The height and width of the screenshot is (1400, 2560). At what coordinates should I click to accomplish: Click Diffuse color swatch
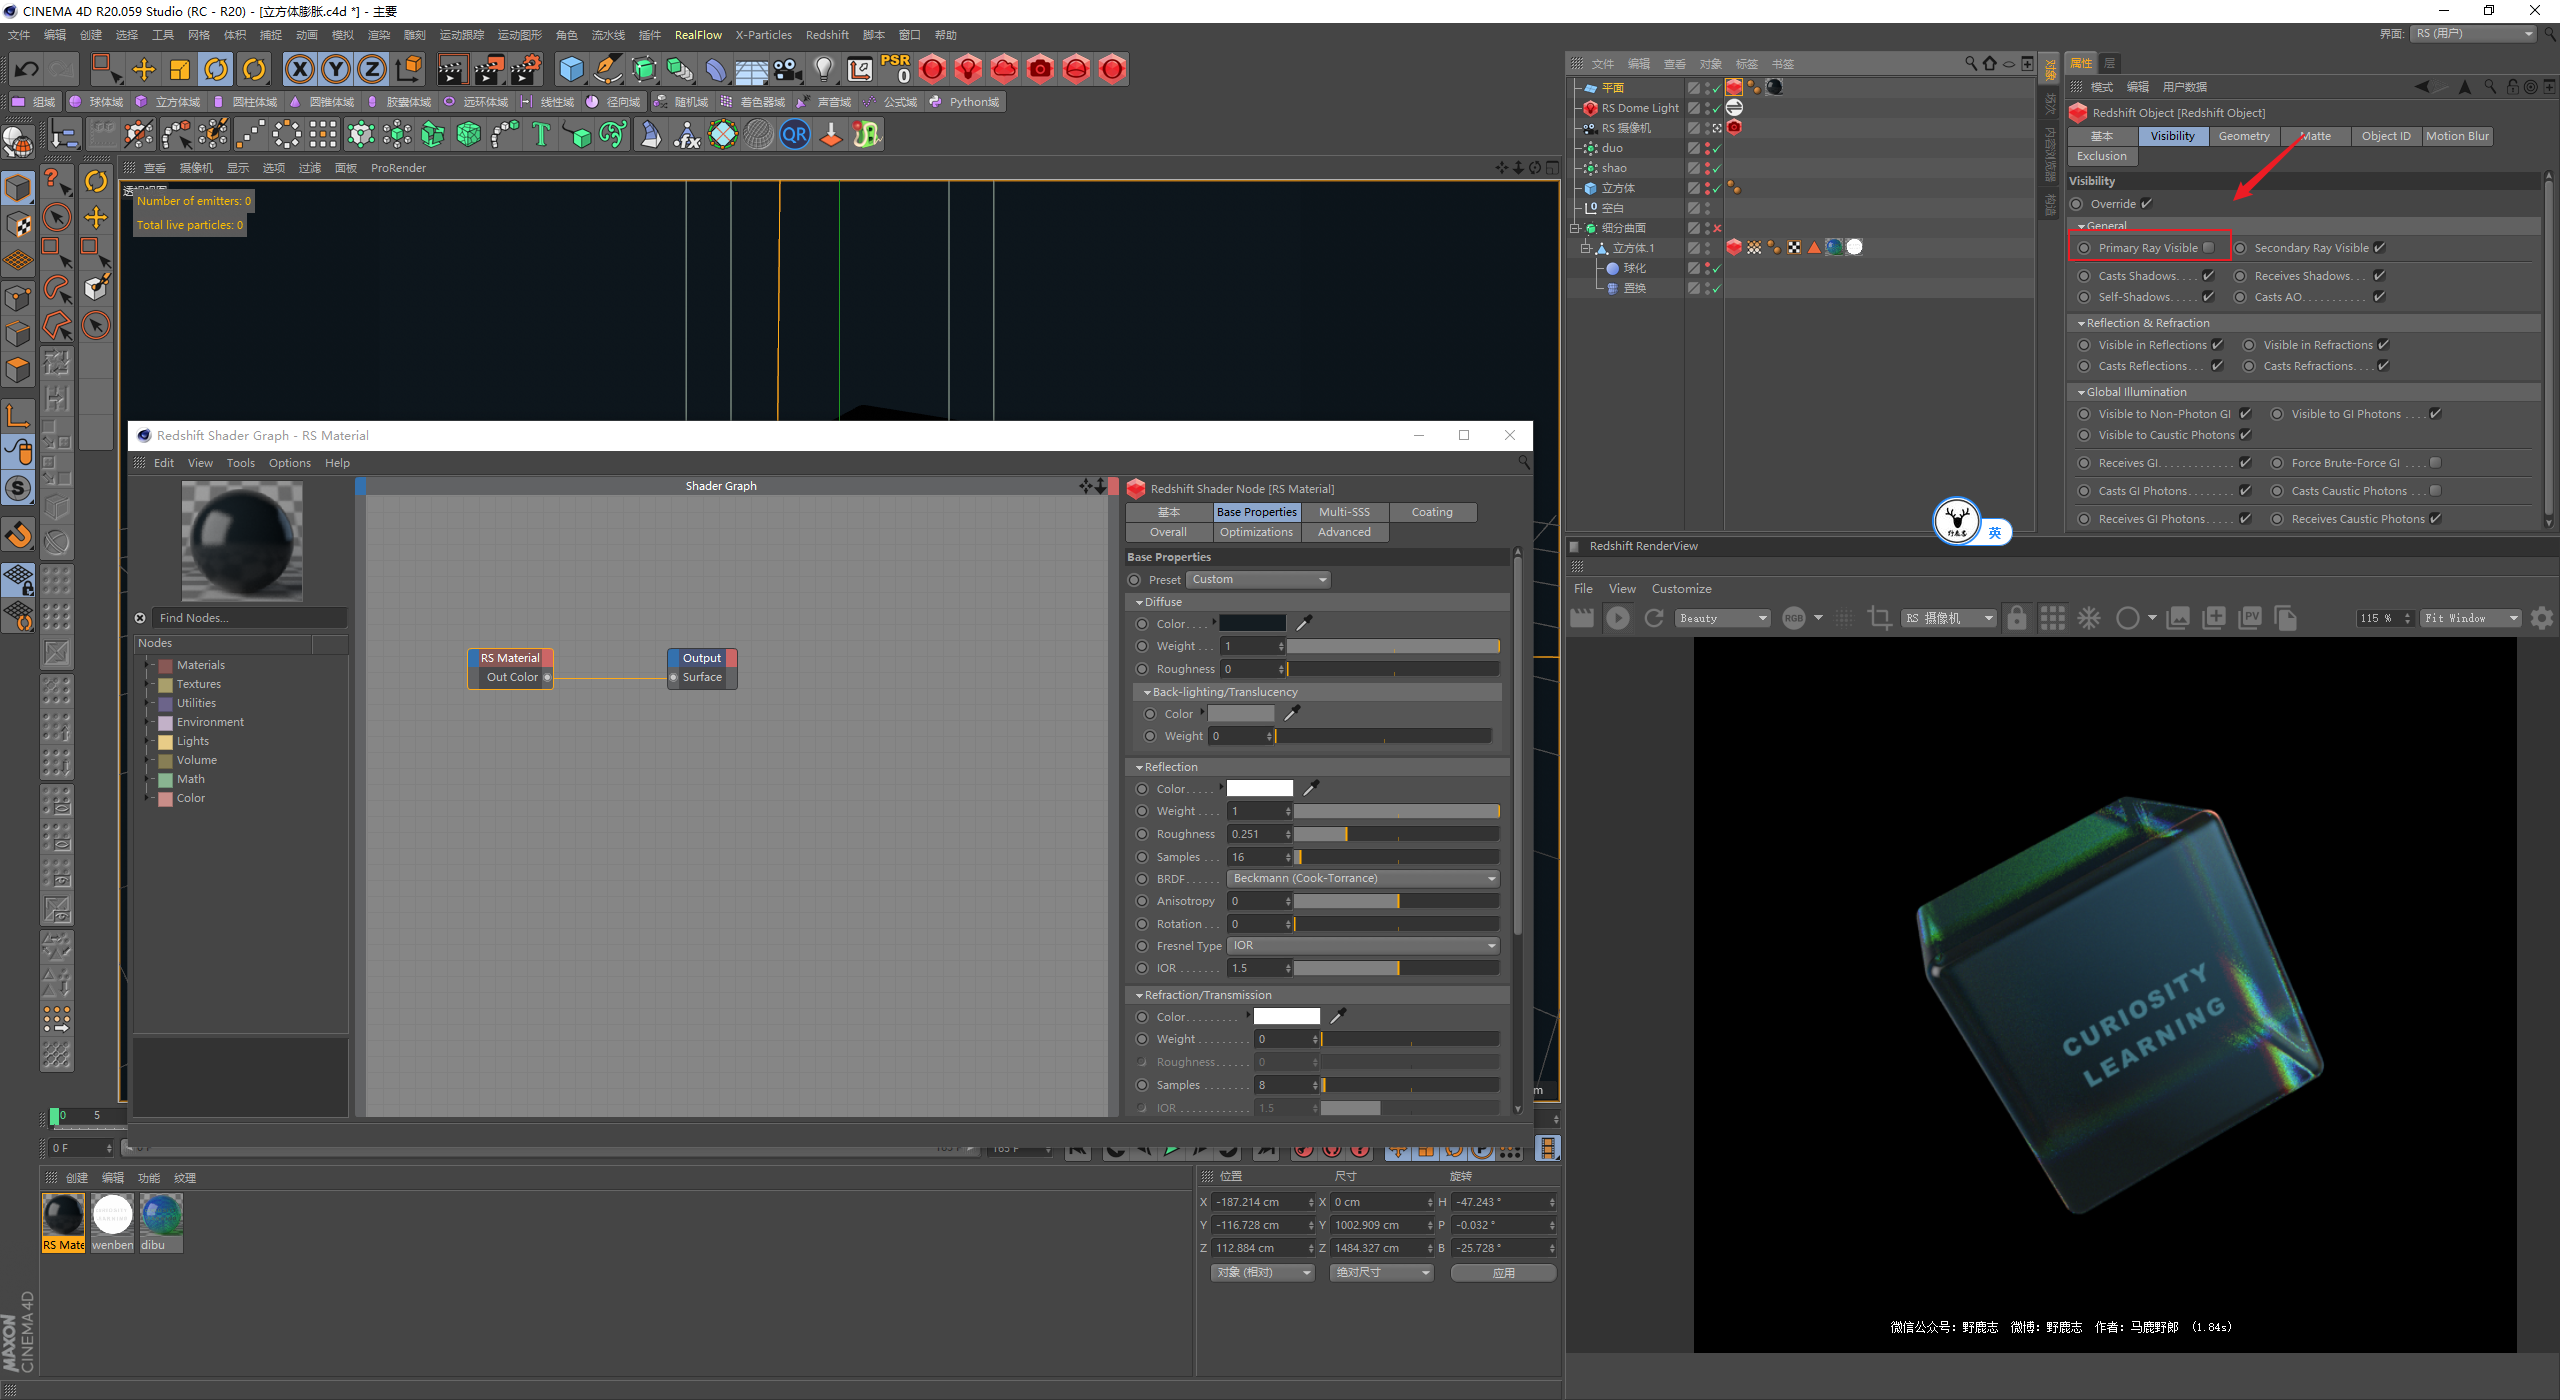(1252, 624)
